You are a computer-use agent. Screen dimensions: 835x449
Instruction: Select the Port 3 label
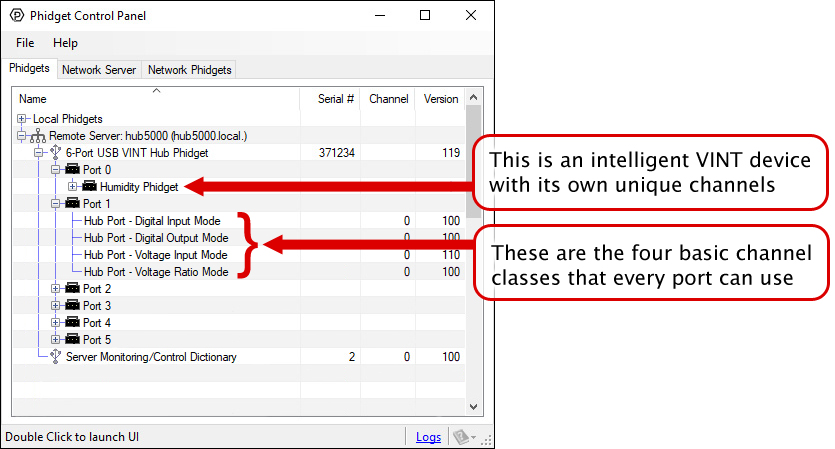click(x=97, y=306)
